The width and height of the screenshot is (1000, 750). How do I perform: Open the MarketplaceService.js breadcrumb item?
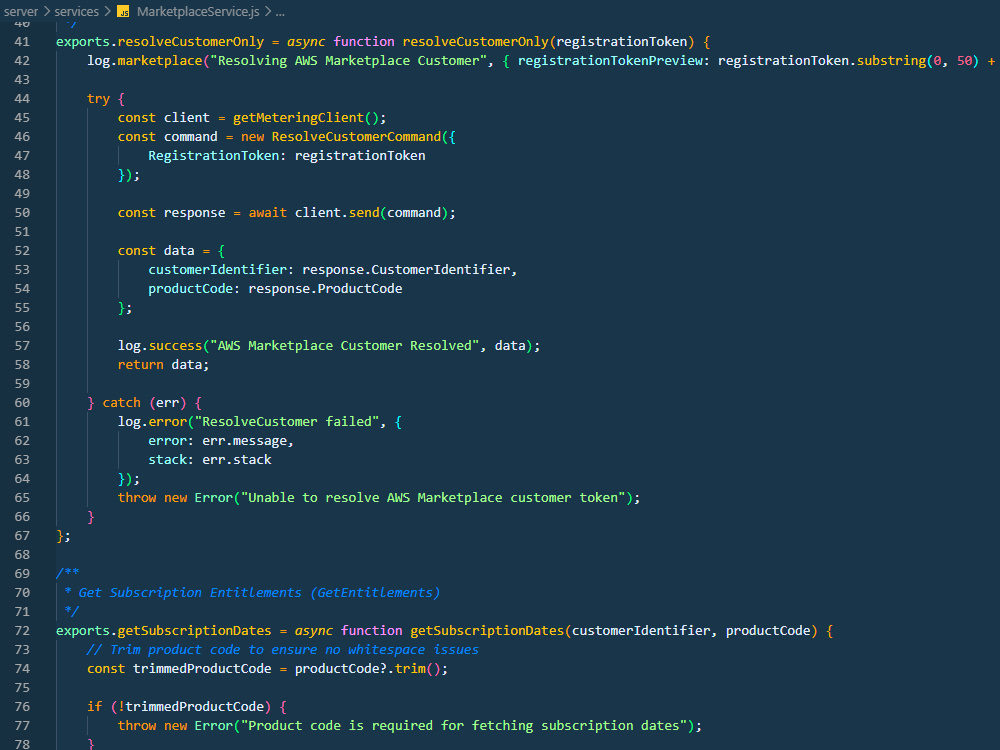(198, 11)
